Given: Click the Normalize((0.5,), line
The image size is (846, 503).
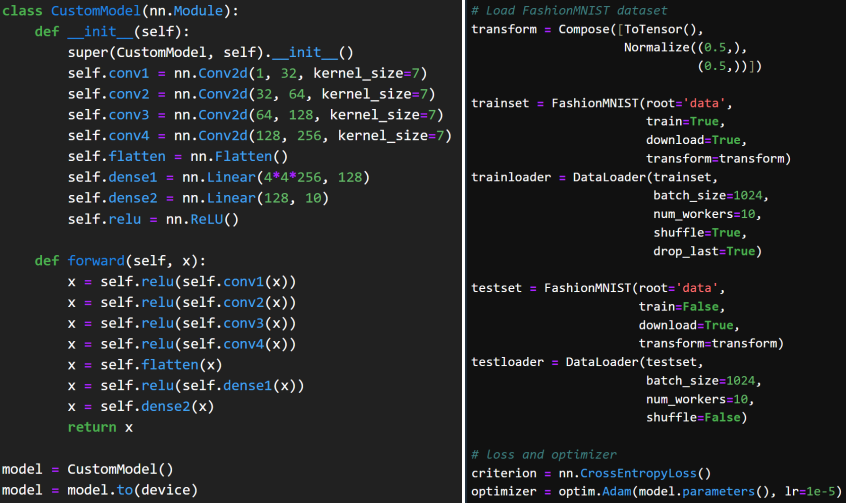Looking at the screenshot, I should 685,47.
